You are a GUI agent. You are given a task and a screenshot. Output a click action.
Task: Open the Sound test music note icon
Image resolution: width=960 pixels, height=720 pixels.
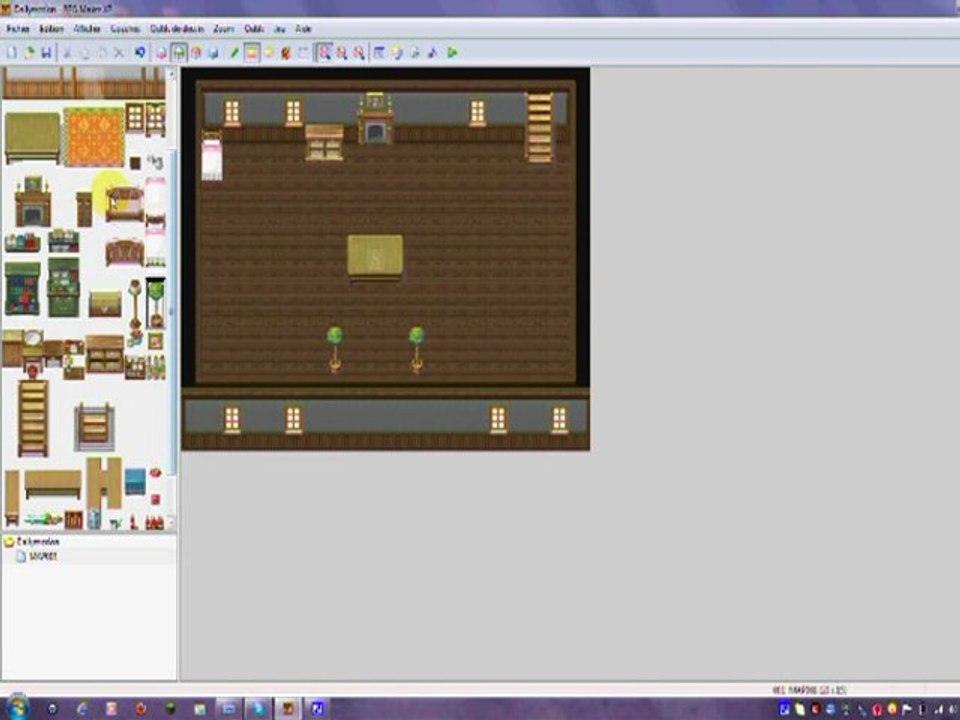click(433, 53)
